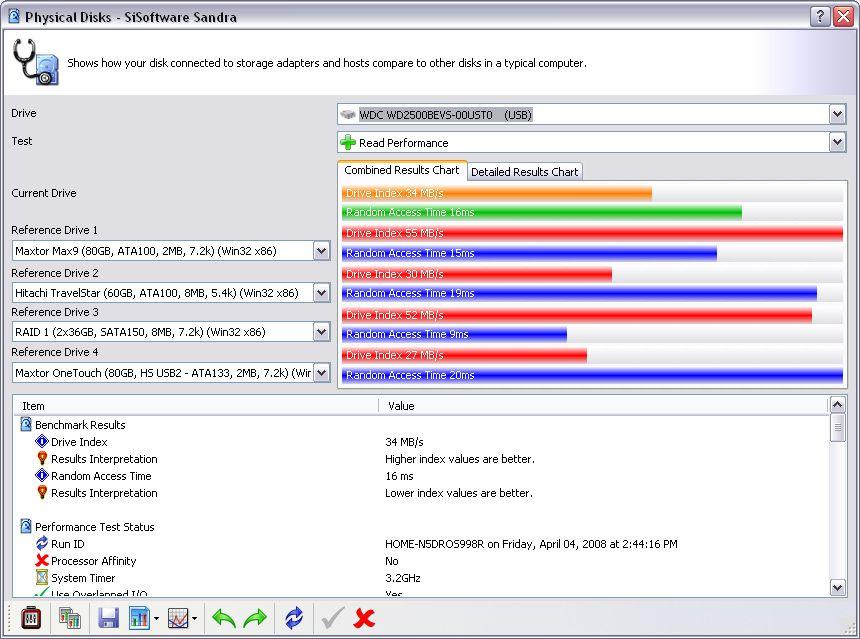Click the orange Drive Index 34 MB/s bar
860x639 pixels.
pyautogui.click(x=497, y=193)
